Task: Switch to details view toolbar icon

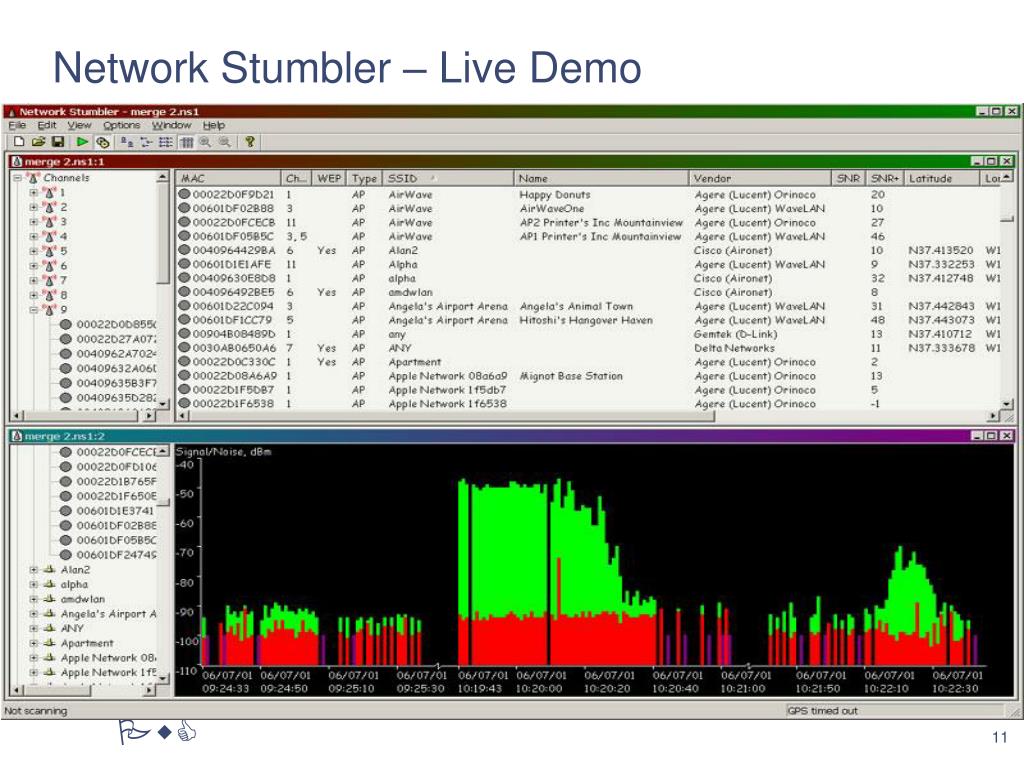Action: (187, 142)
